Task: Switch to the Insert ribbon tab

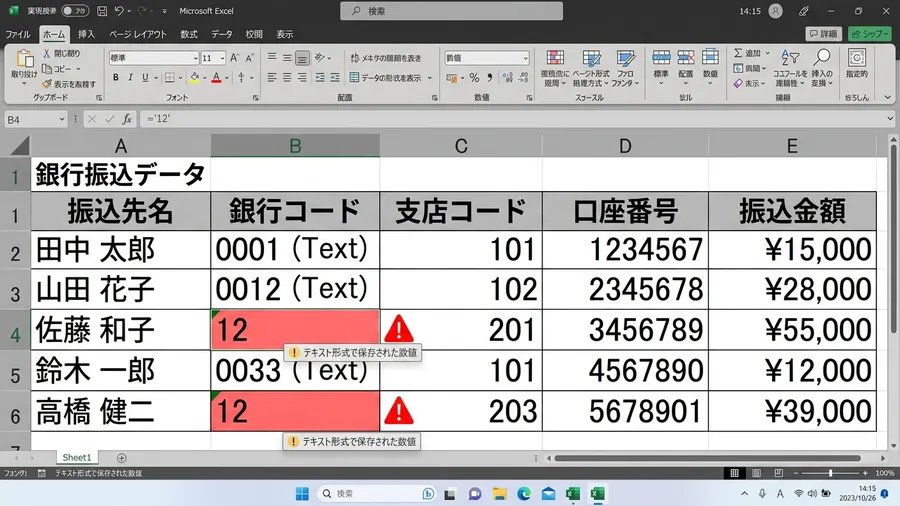Action: 87,34
